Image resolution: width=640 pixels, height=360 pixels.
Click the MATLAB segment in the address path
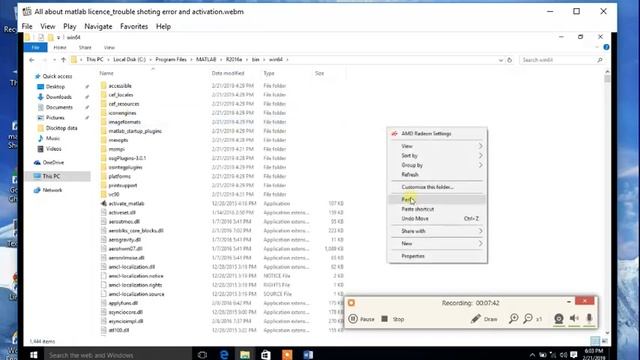(x=206, y=60)
